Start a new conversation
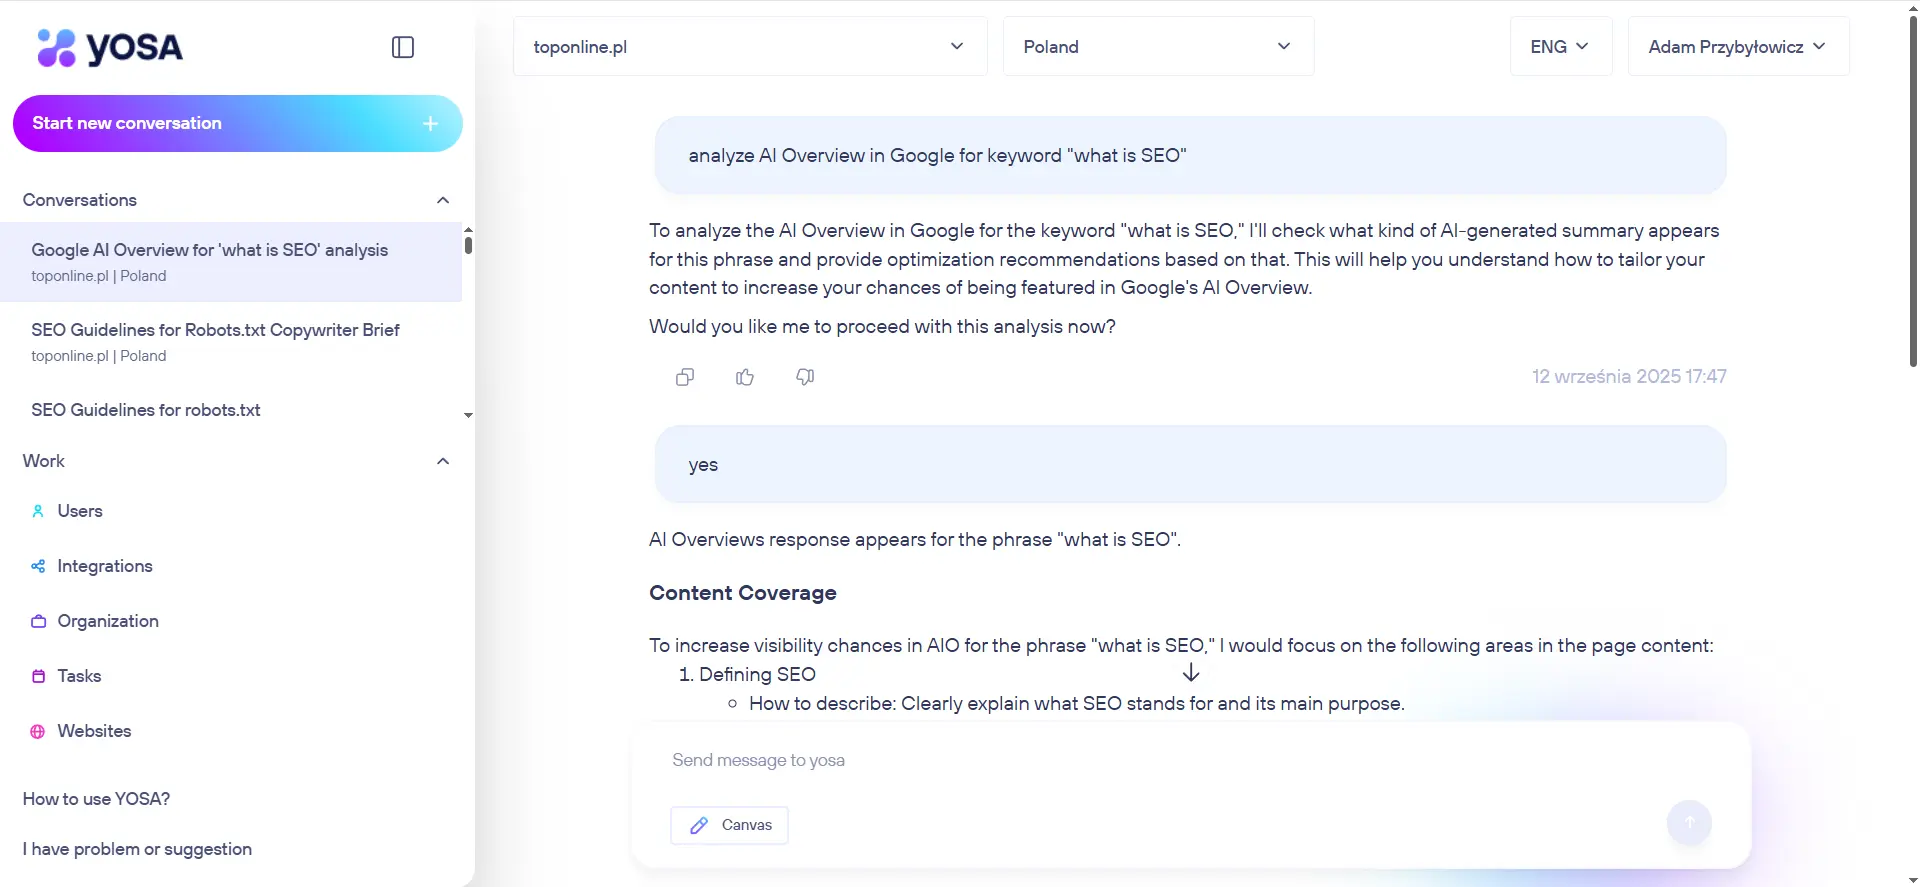 (x=237, y=123)
